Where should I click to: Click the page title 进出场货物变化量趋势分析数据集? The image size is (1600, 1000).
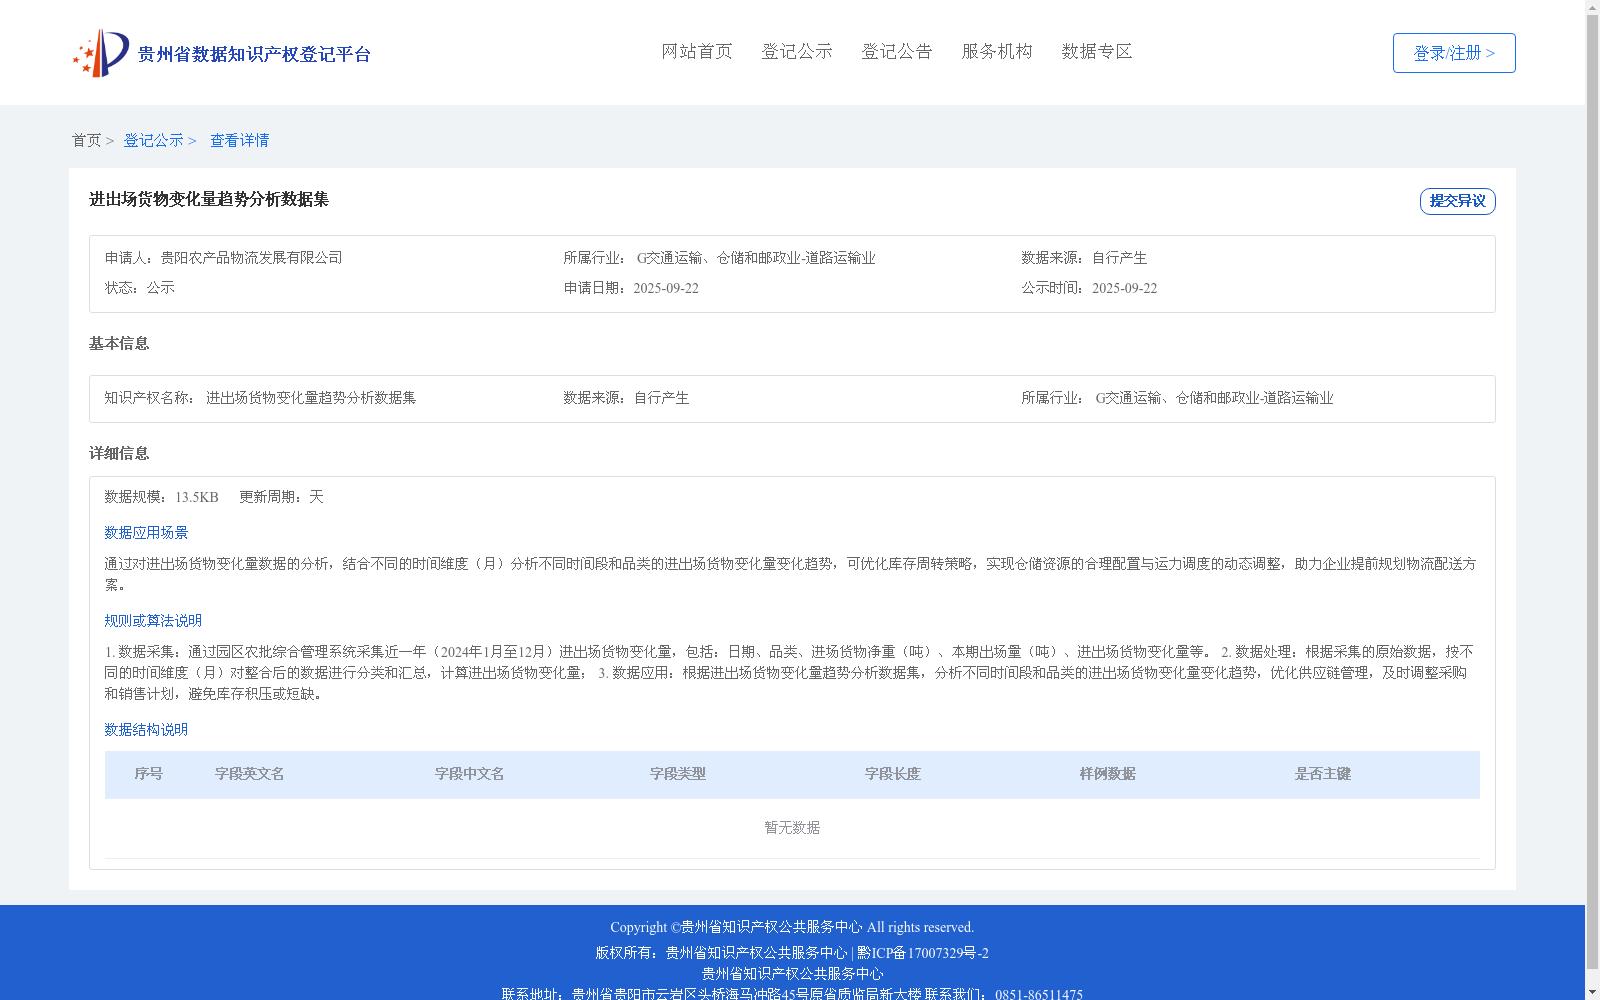[x=209, y=200]
